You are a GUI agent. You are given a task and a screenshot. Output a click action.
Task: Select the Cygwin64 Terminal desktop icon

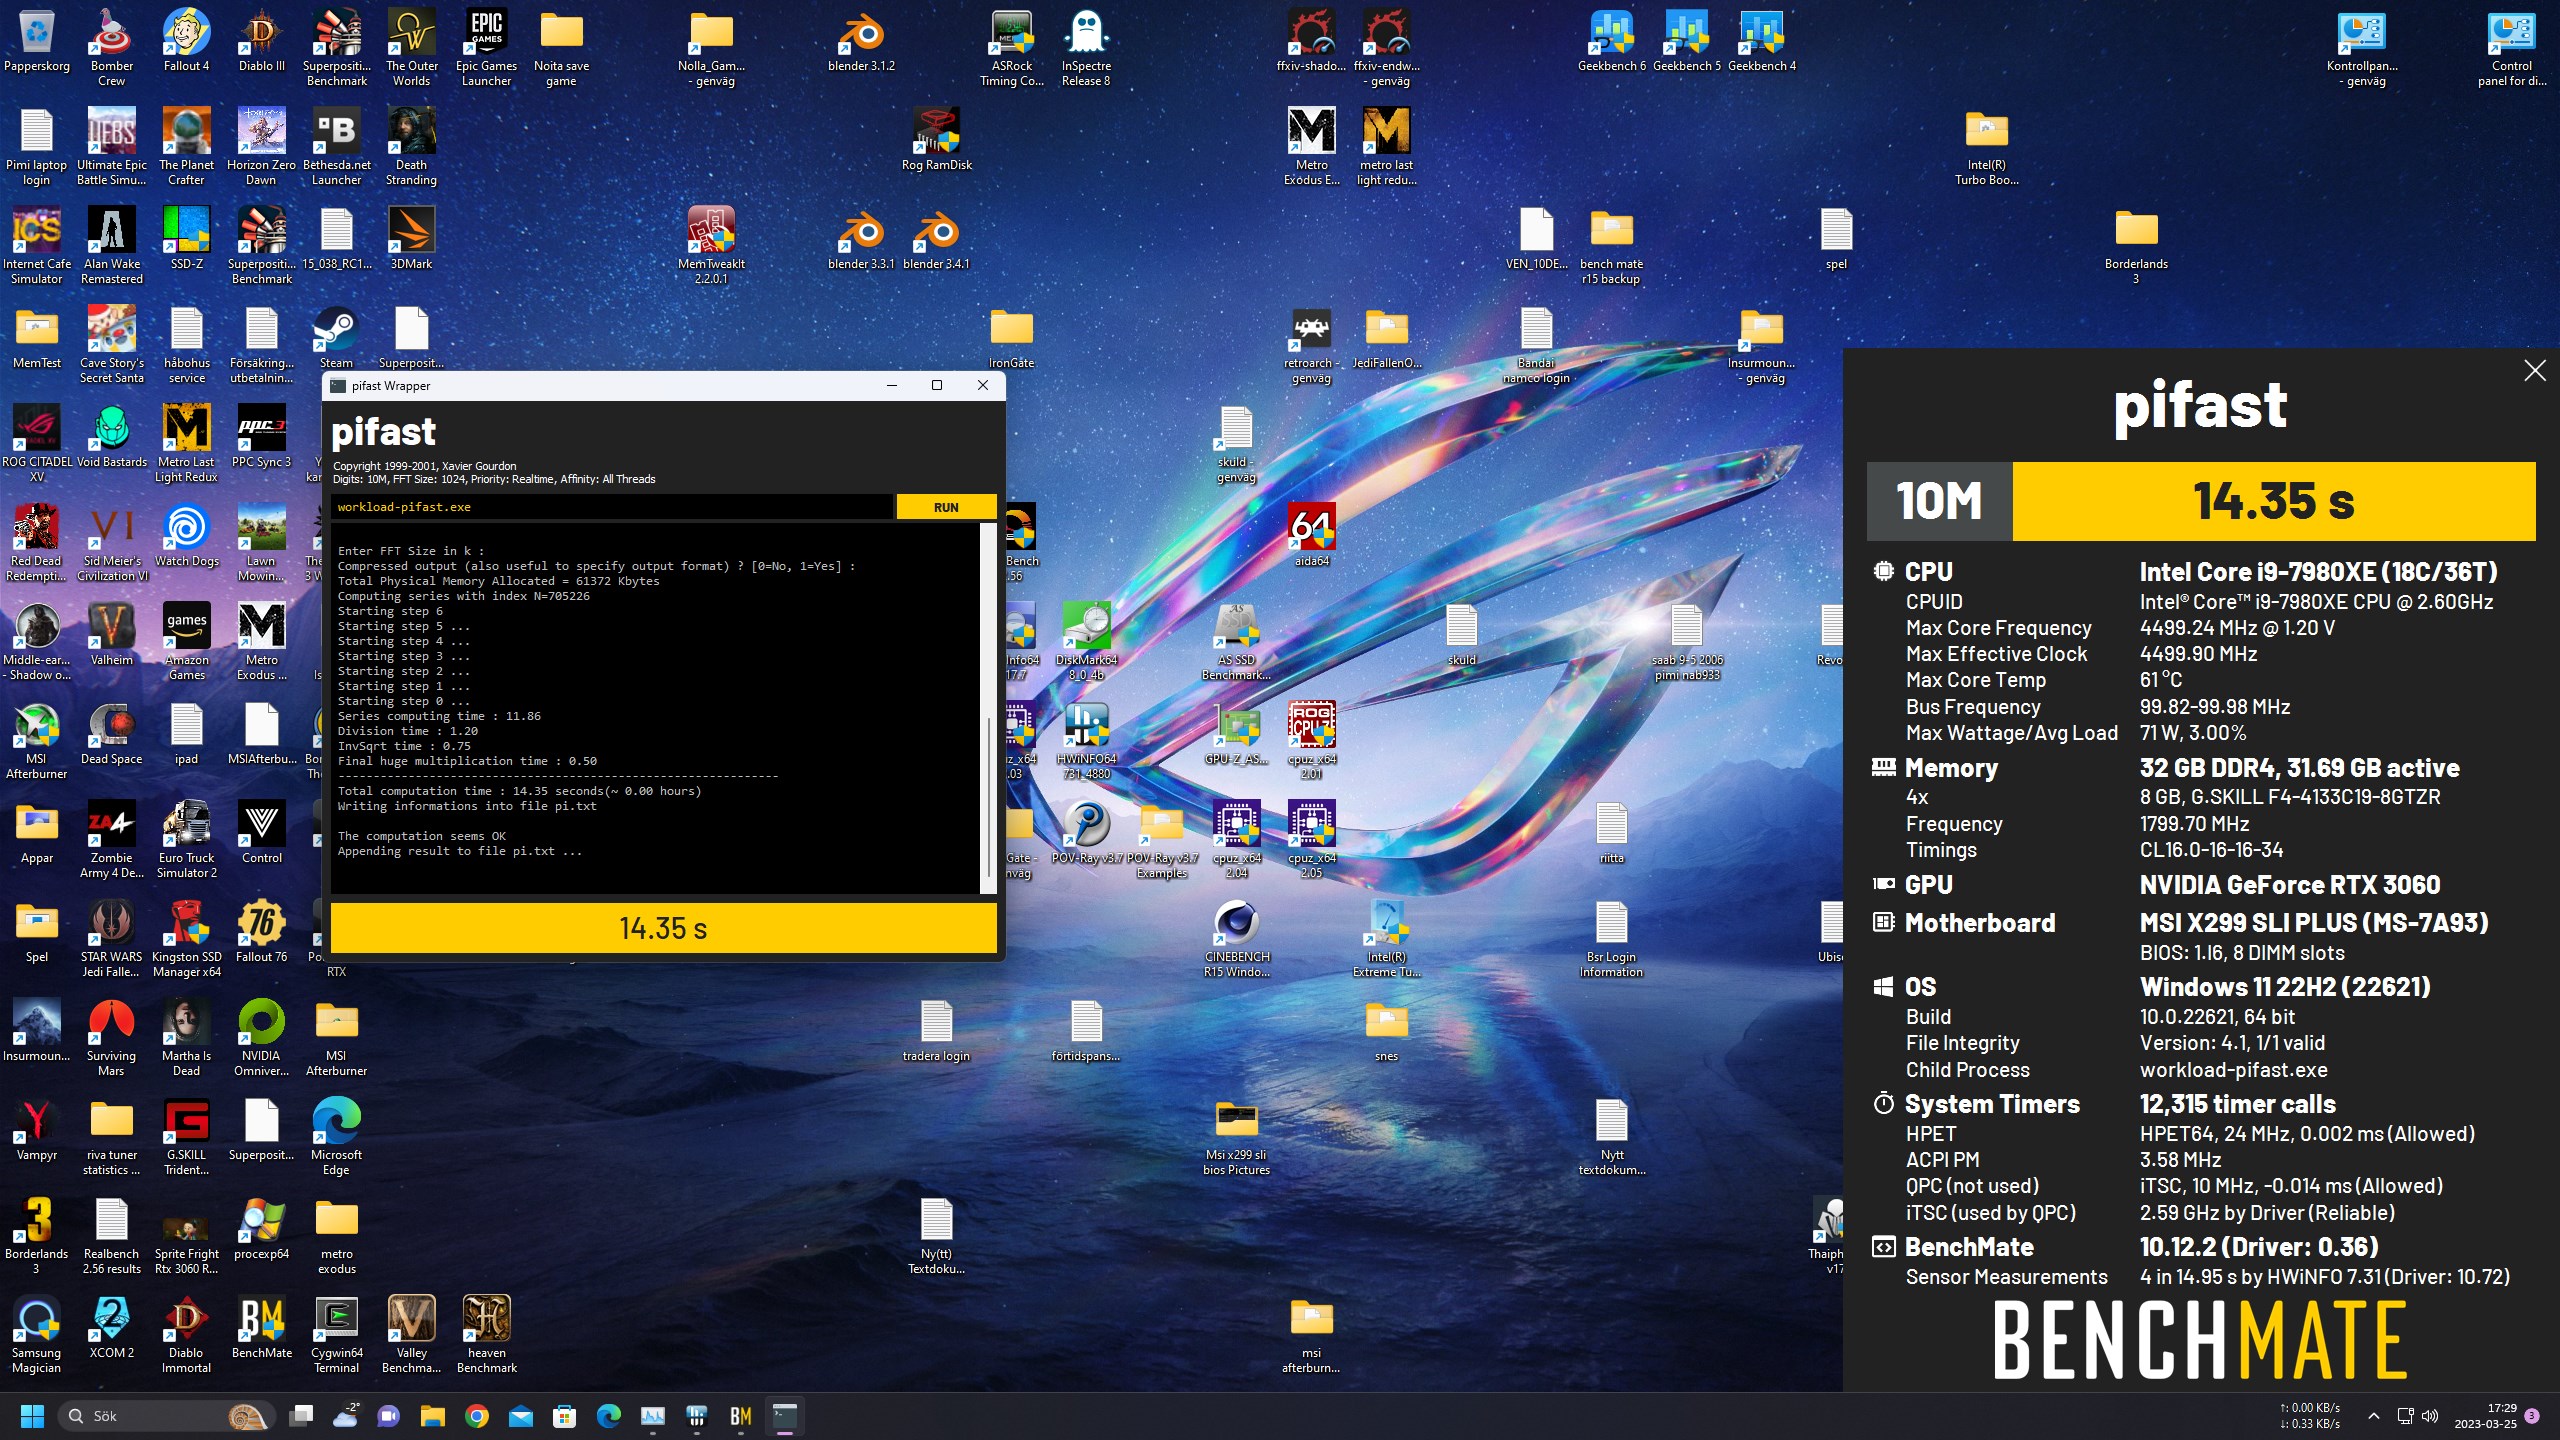point(337,1334)
